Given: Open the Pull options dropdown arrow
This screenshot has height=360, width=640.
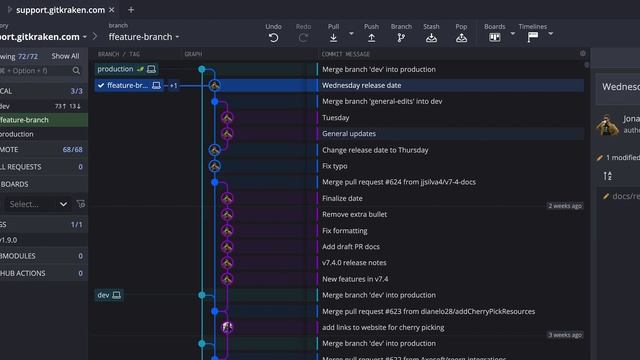Looking at the screenshot, I should click(x=351, y=33).
